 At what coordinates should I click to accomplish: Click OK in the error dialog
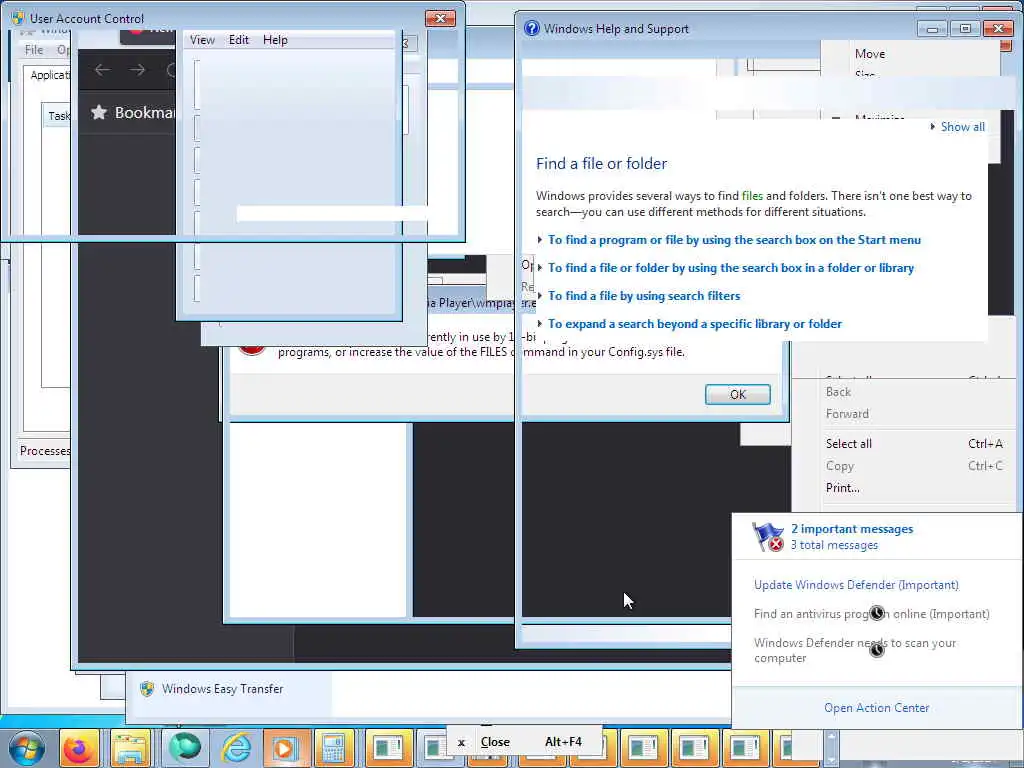pyautogui.click(x=737, y=394)
